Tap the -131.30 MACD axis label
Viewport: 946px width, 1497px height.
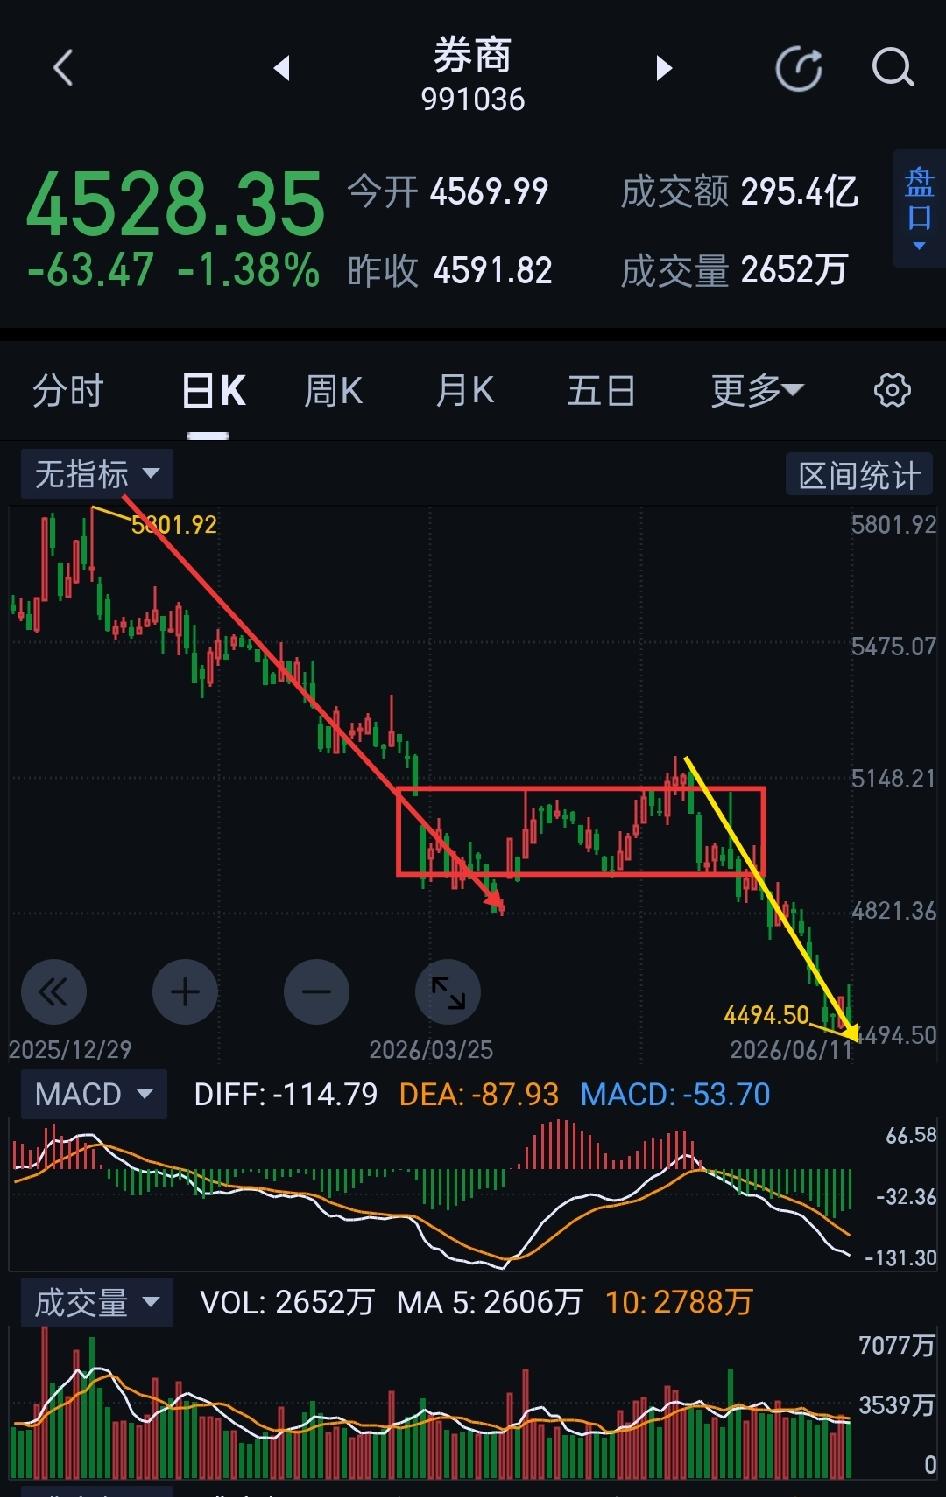[900, 1258]
